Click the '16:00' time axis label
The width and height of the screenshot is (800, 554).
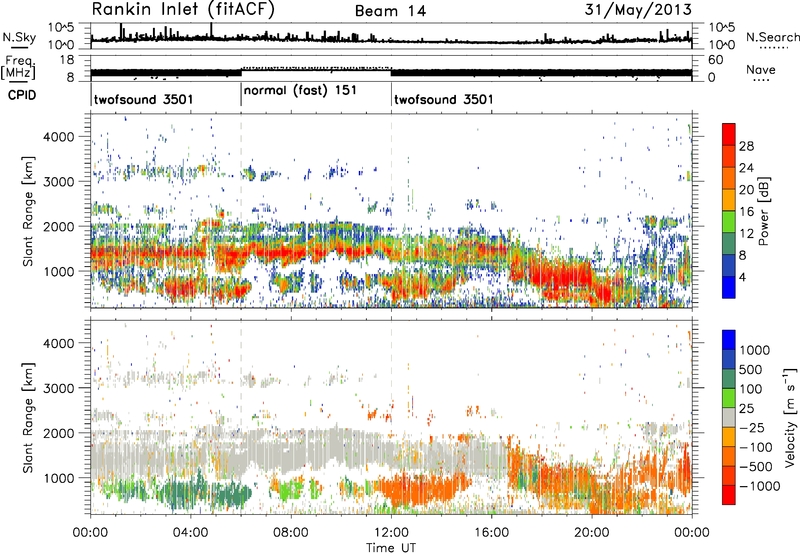tap(491, 533)
